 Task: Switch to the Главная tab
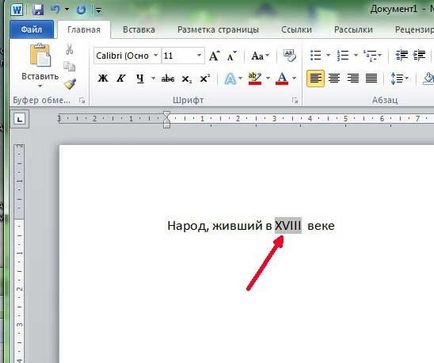(x=84, y=30)
